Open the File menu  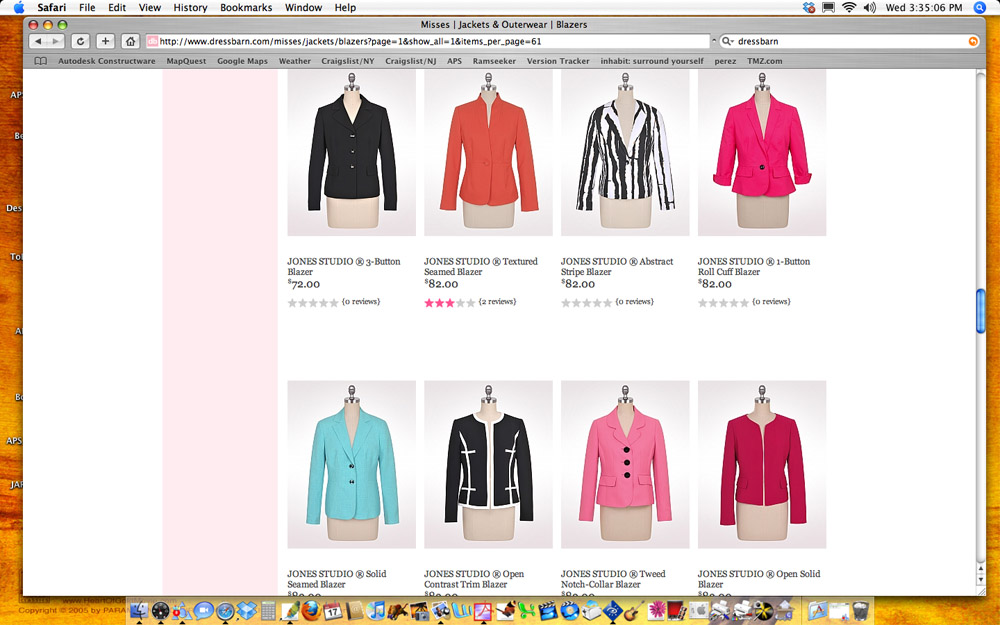pos(87,8)
